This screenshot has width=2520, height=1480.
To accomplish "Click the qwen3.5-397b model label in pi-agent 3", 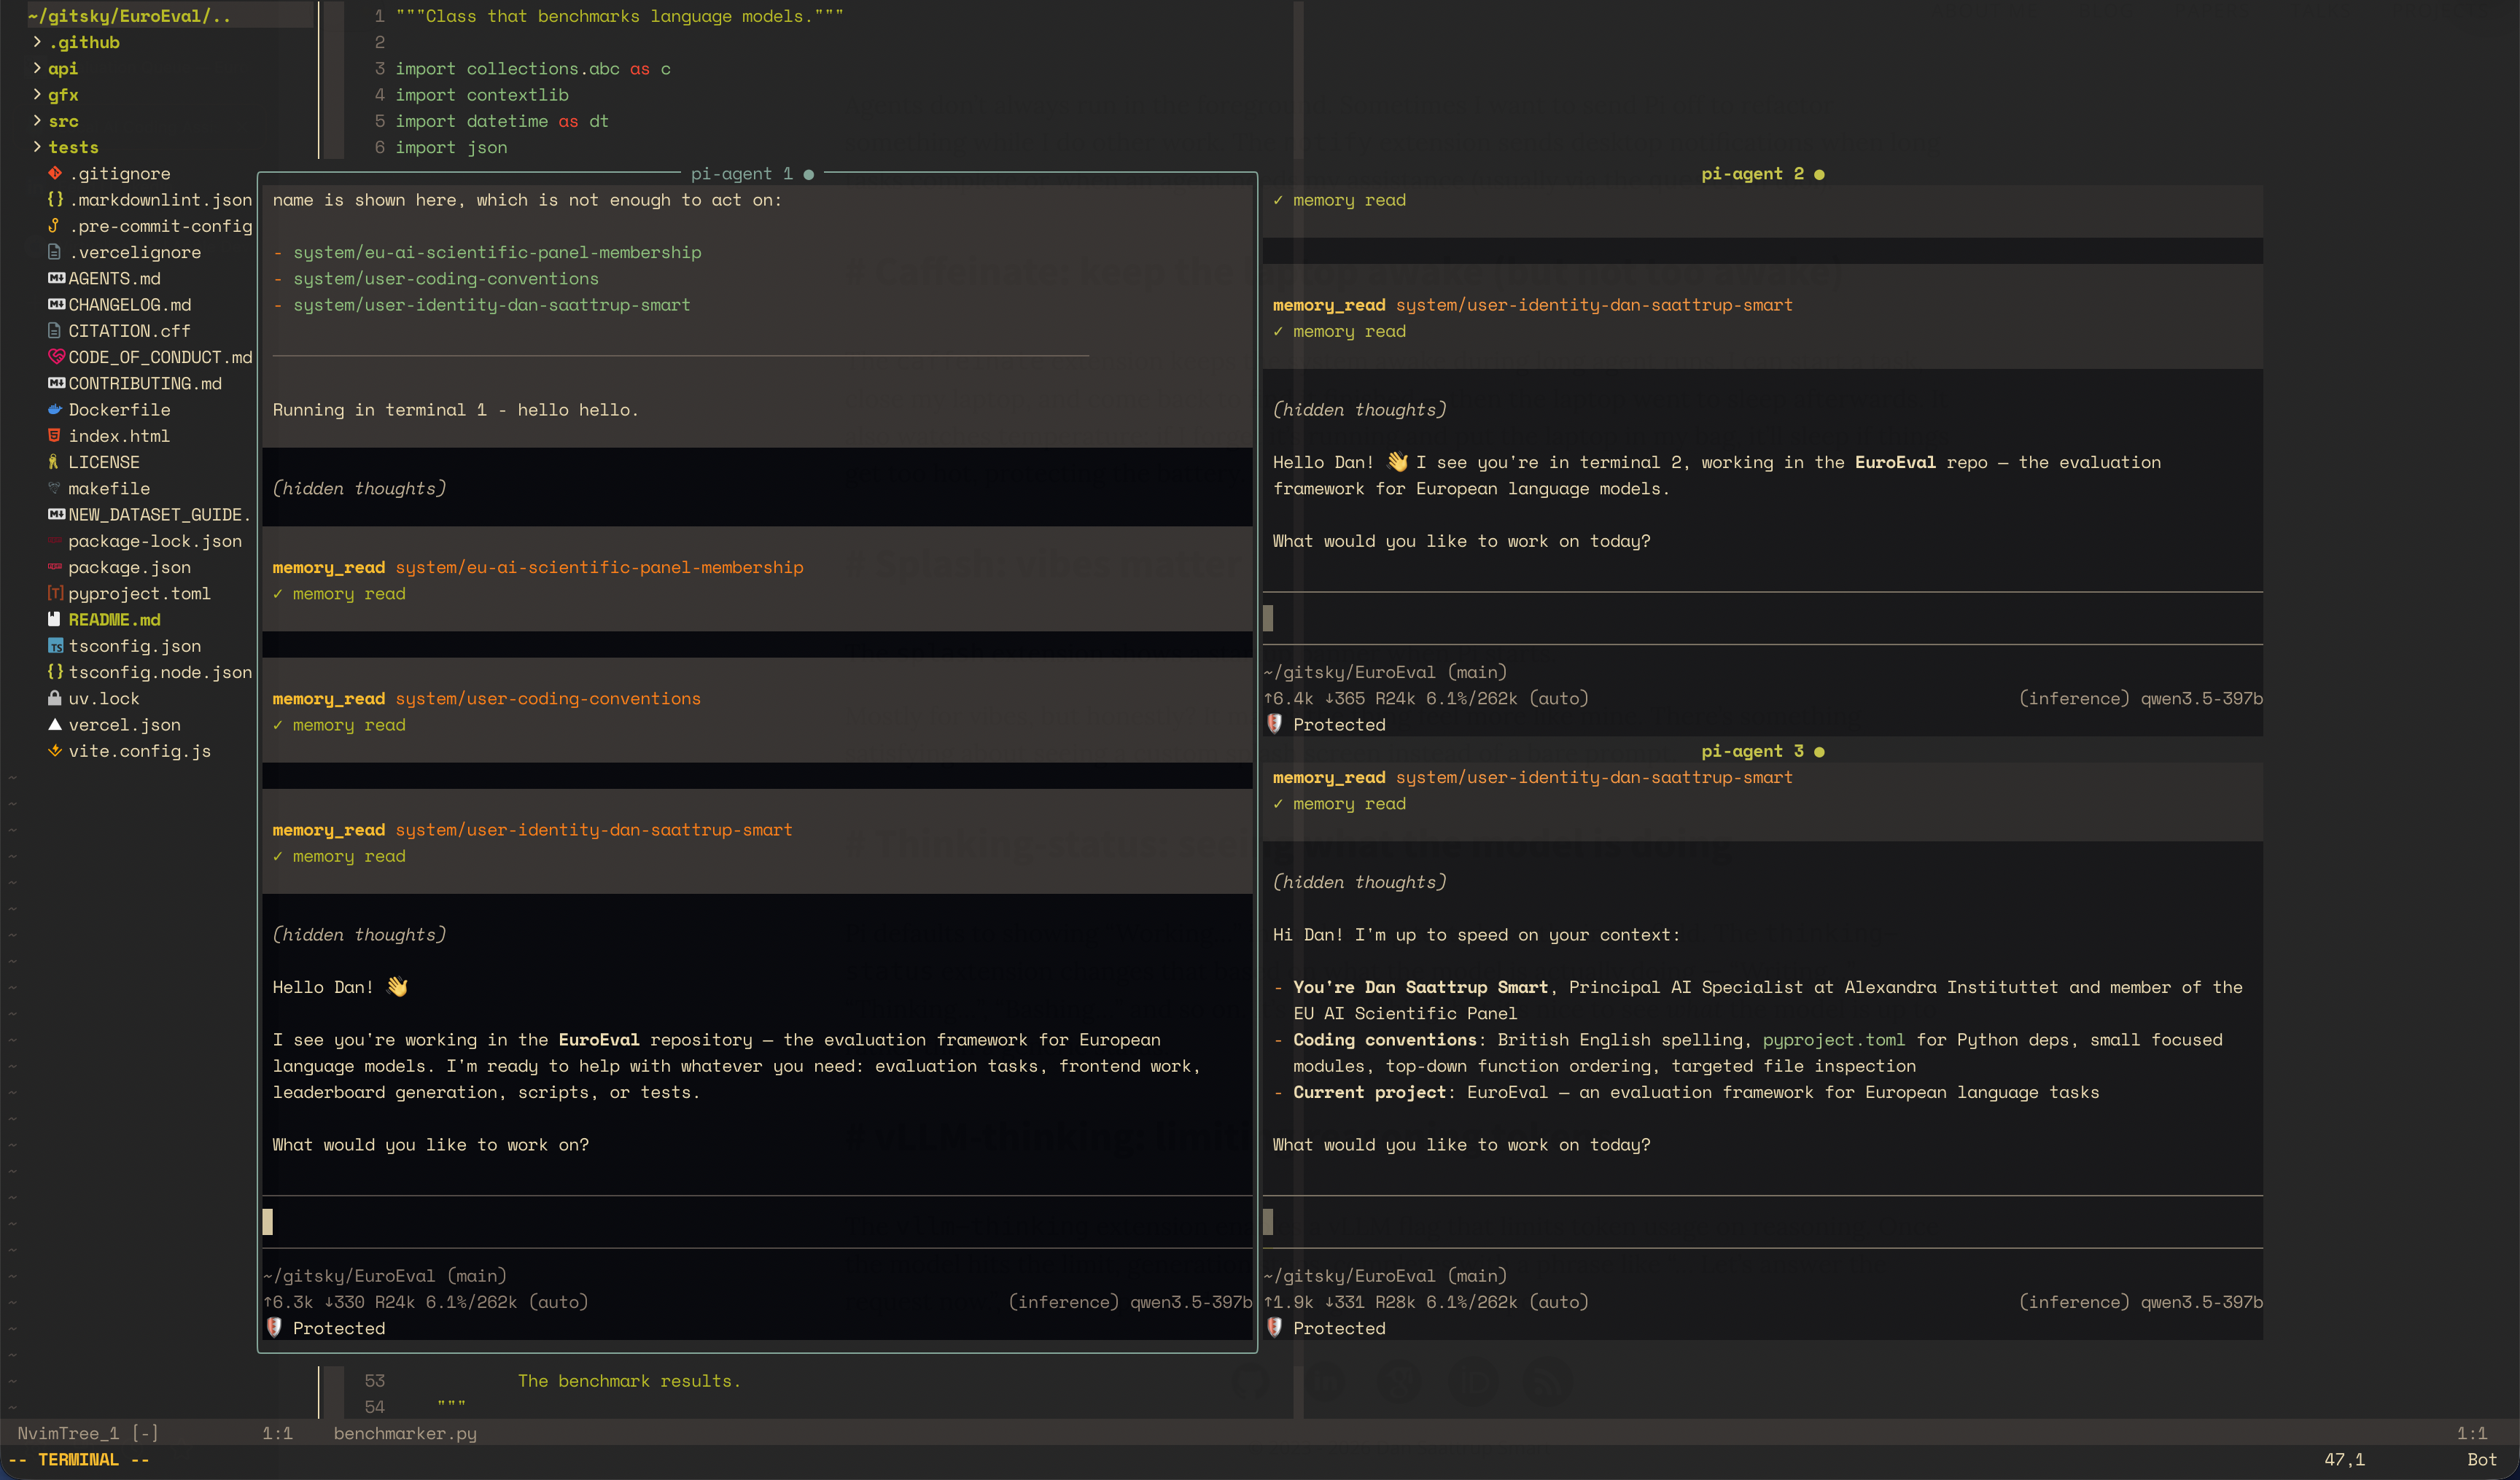I will pos(2201,1302).
